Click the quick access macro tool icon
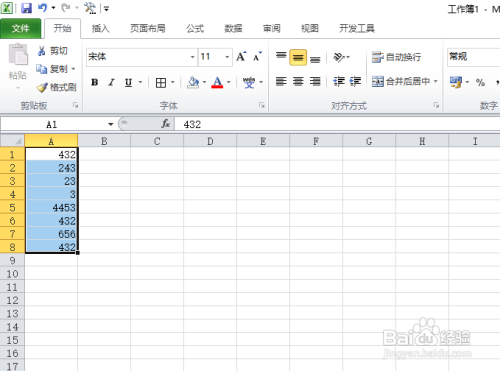 90,8
